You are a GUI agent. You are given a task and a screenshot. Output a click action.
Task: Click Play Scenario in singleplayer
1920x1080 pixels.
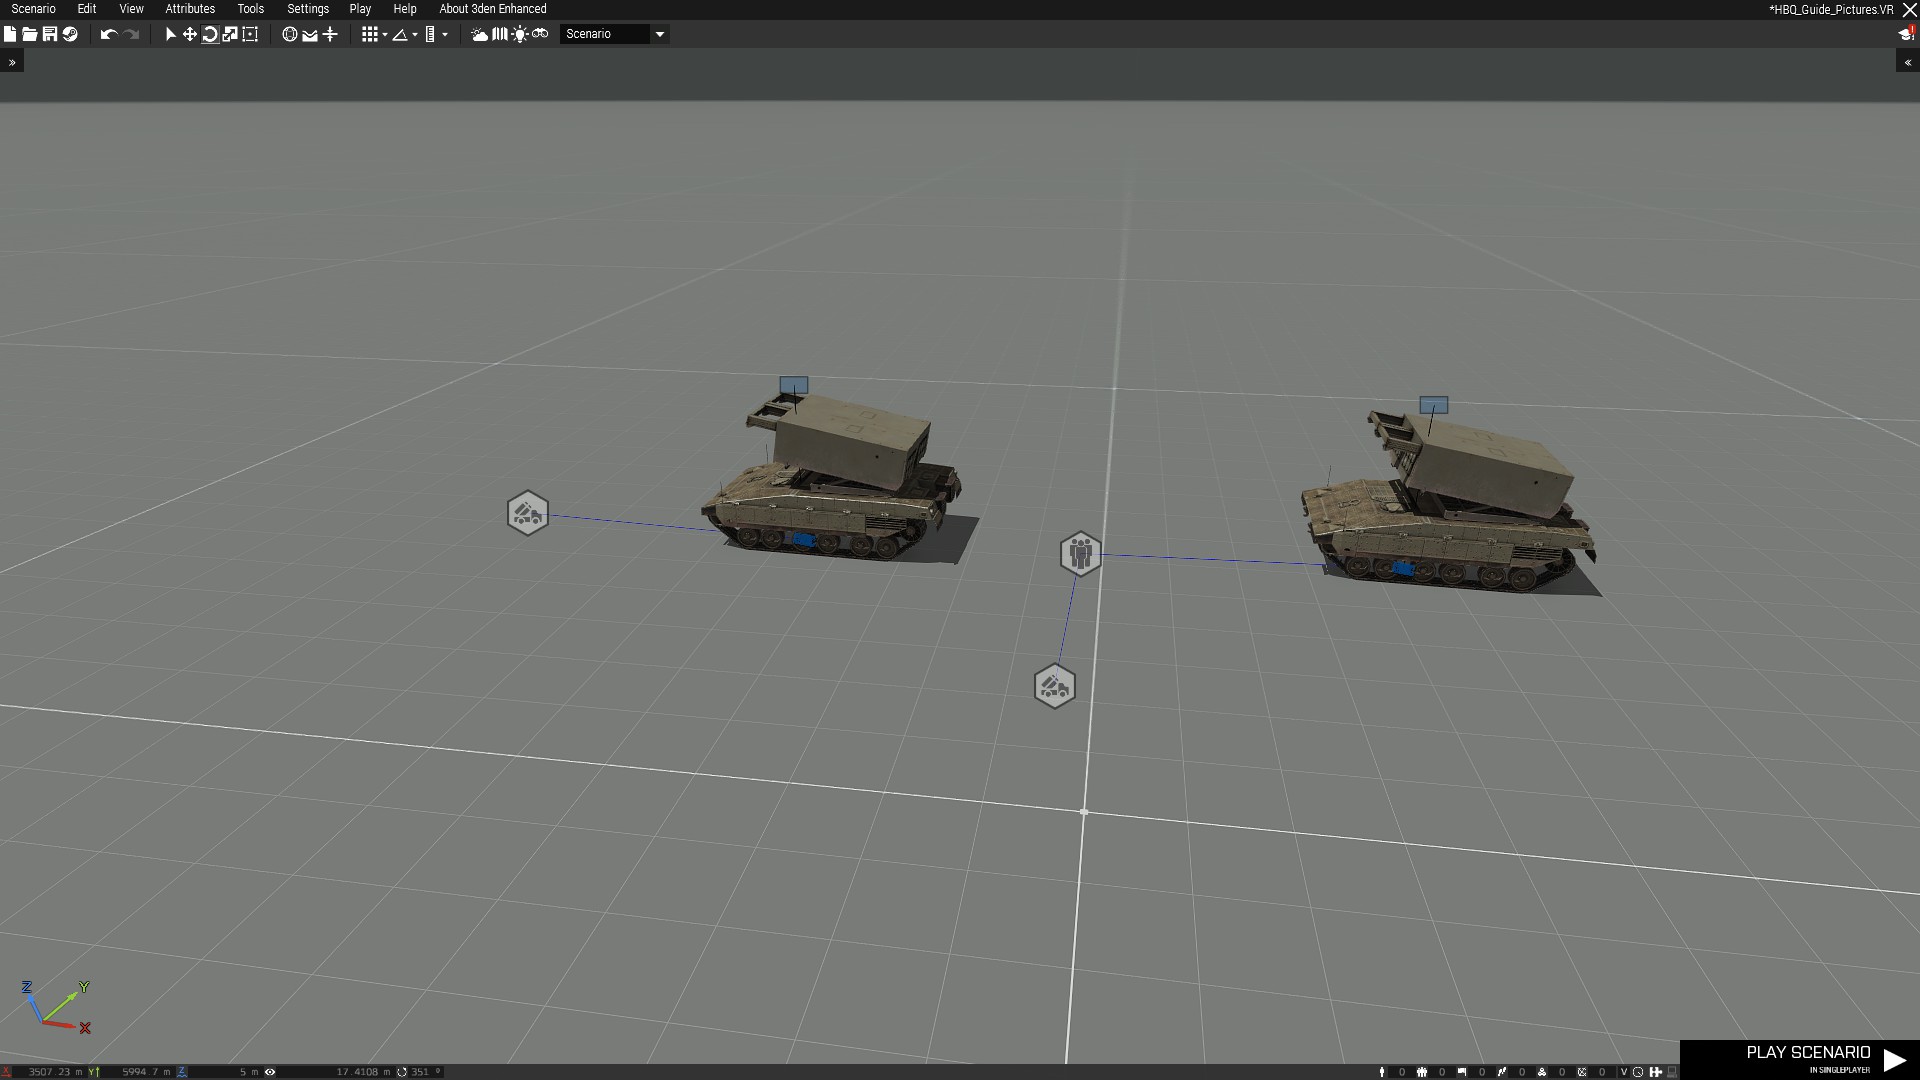pyautogui.click(x=1800, y=1060)
